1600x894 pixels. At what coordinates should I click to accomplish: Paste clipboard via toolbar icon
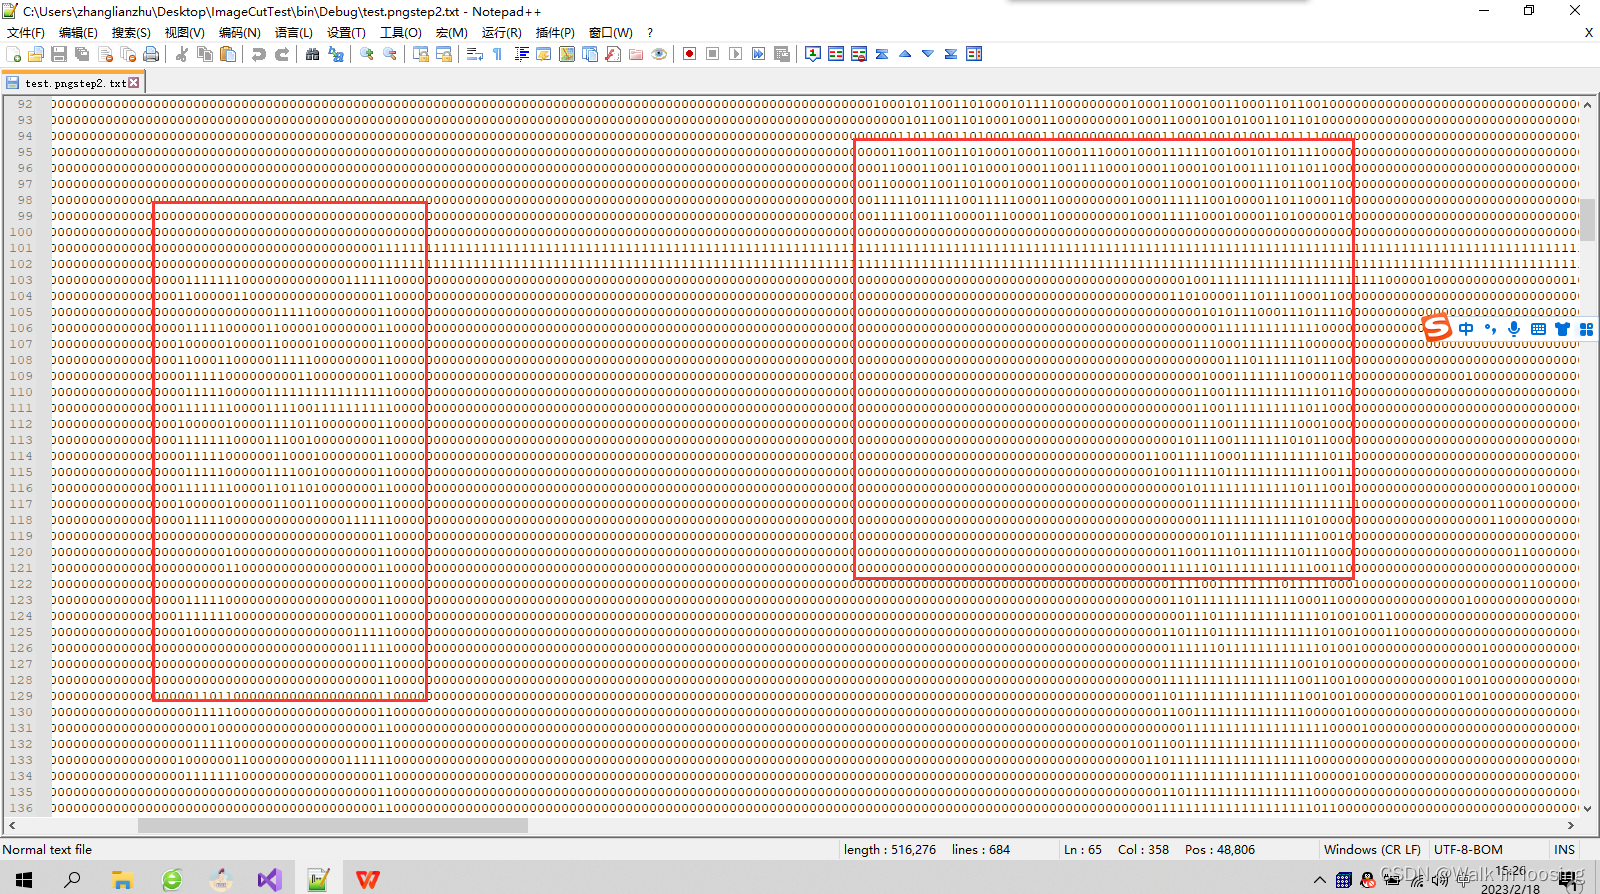[228, 54]
